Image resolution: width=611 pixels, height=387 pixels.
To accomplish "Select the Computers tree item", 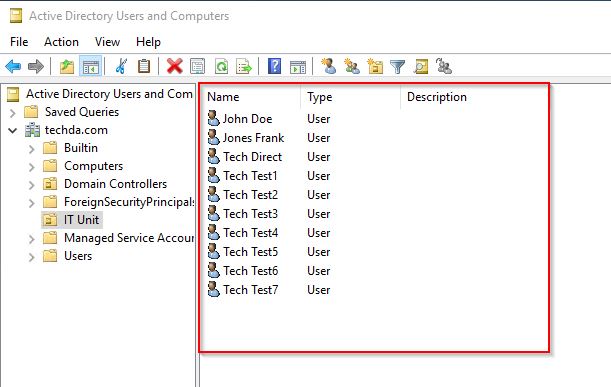I will [94, 166].
